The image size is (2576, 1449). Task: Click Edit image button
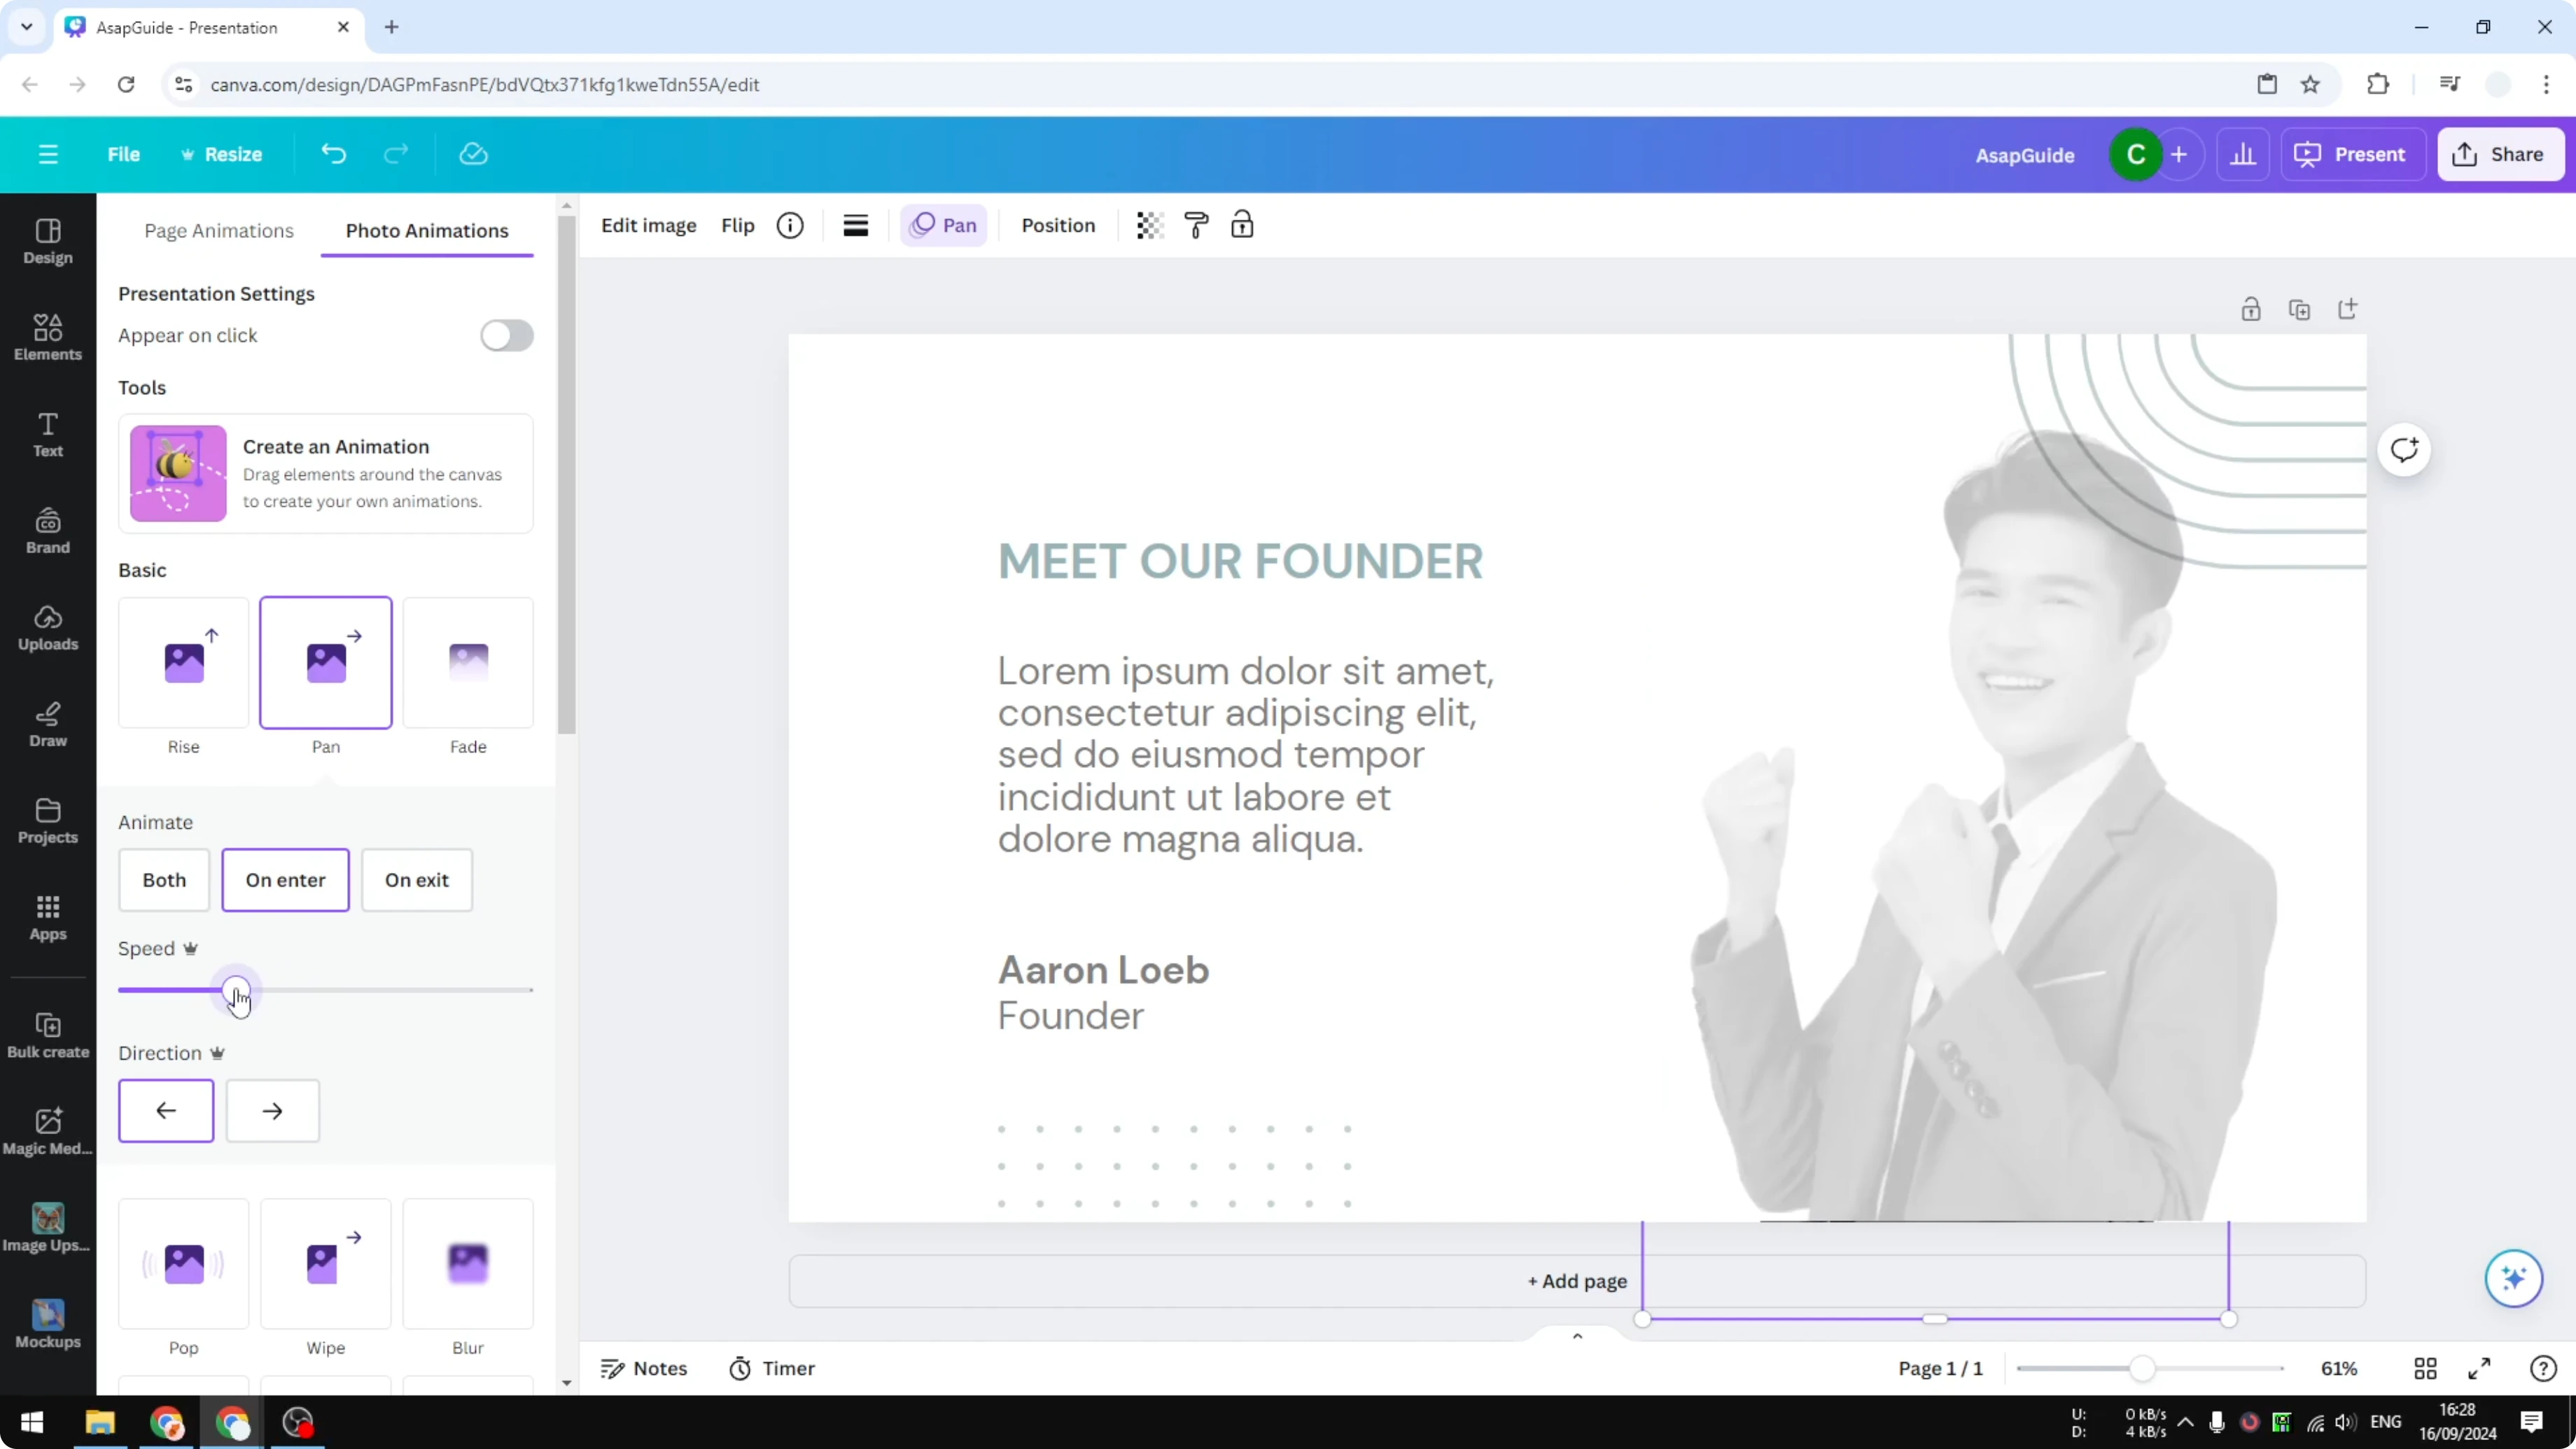pyautogui.click(x=648, y=225)
